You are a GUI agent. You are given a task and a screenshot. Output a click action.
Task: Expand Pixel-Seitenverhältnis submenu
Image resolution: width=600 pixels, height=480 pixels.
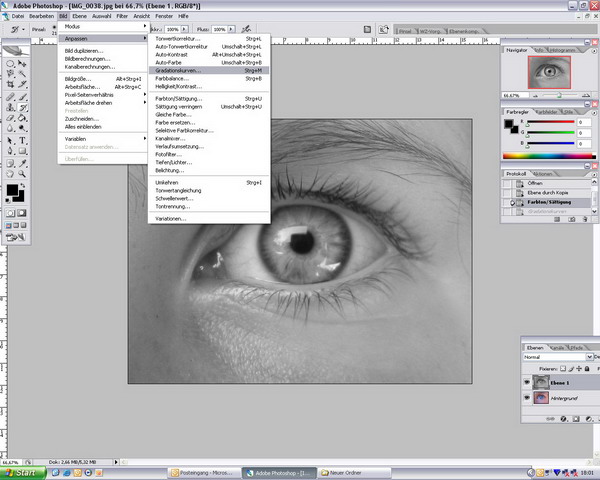click(x=103, y=95)
